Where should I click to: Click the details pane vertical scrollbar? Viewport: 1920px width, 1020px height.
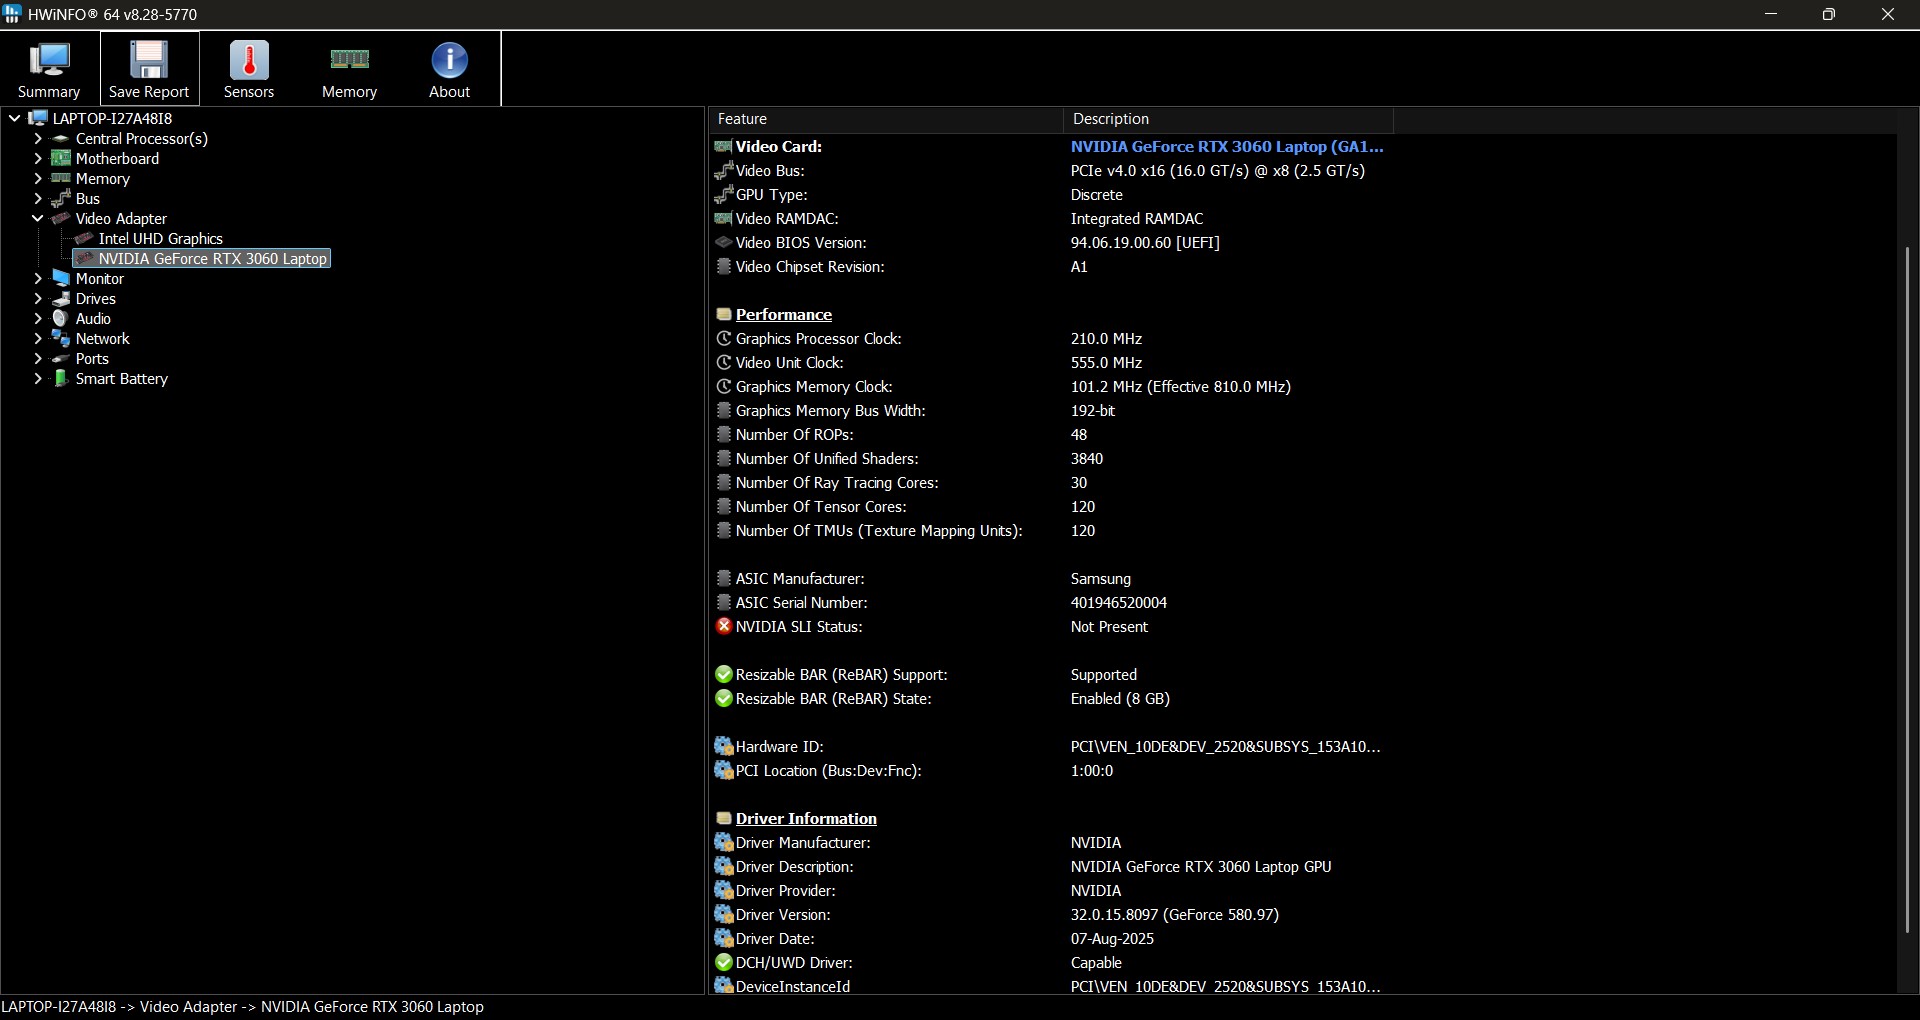point(1907,590)
